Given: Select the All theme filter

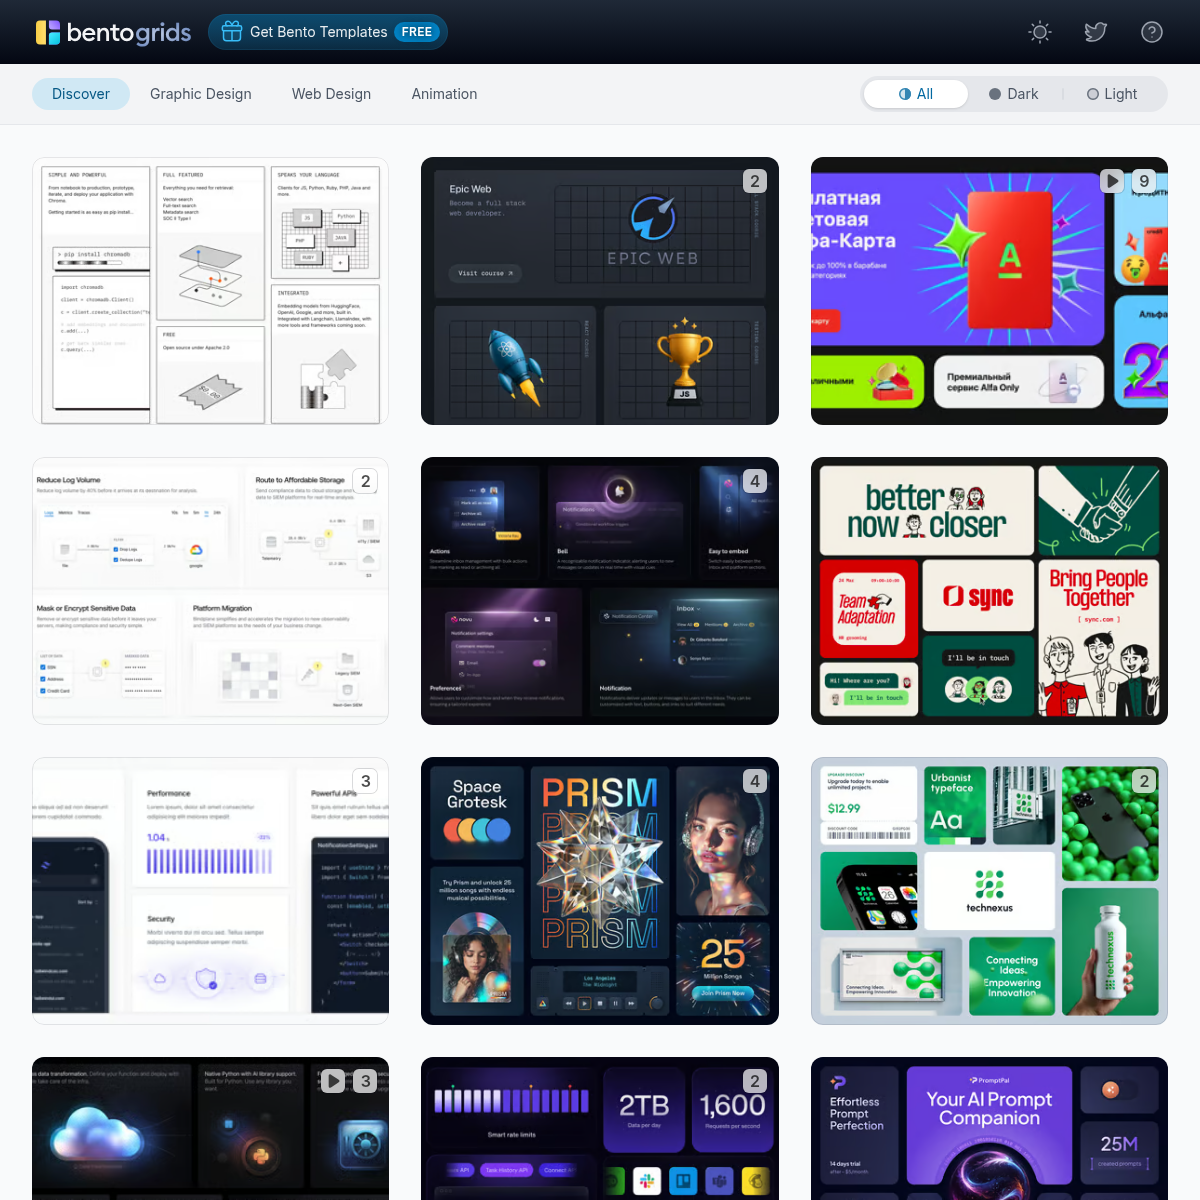Looking at the screenshot, I should [916, 94].
